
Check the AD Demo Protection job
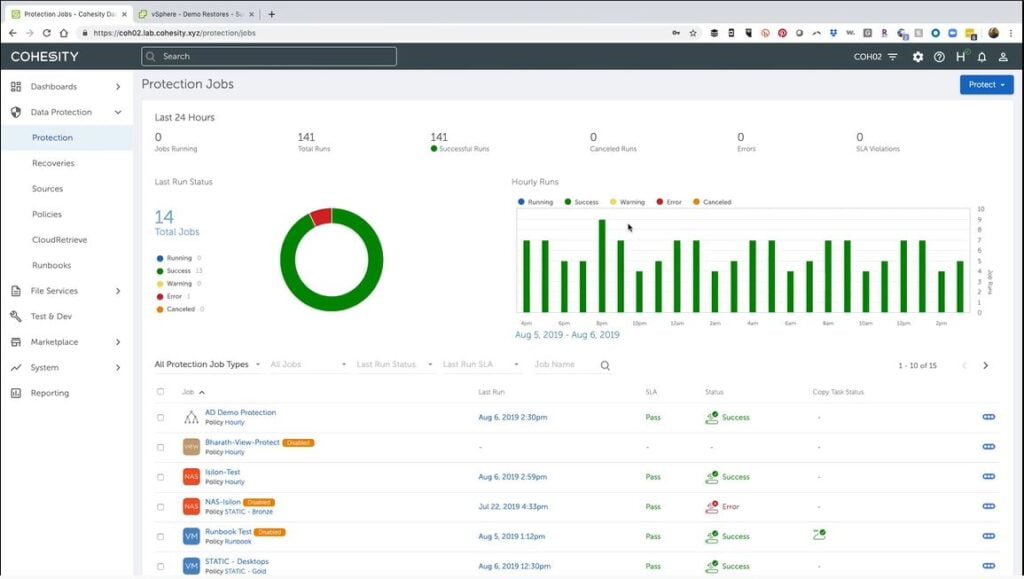click(161, 417)
